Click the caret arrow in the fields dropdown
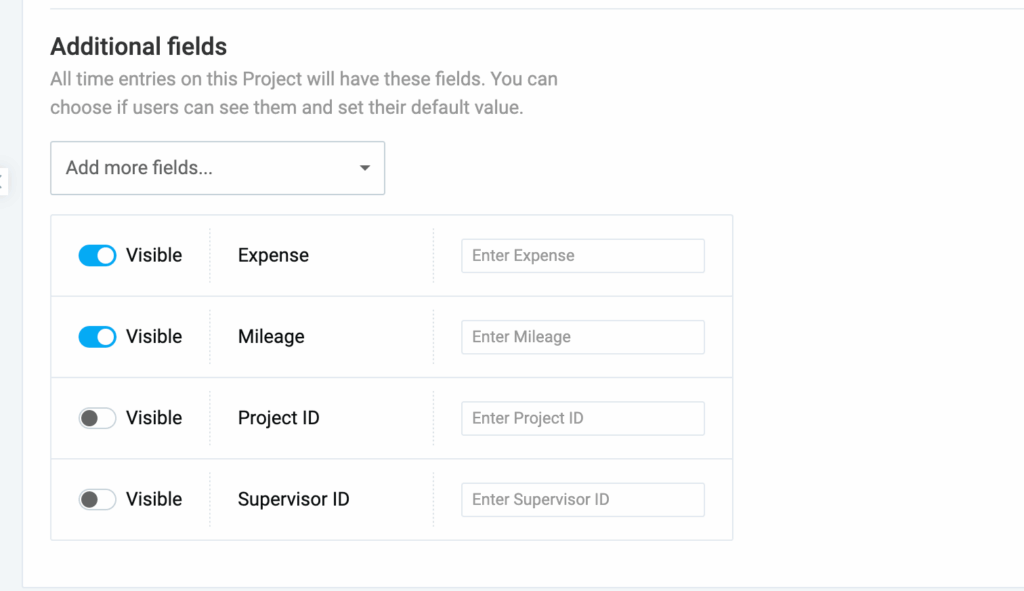 click(365, 168)
